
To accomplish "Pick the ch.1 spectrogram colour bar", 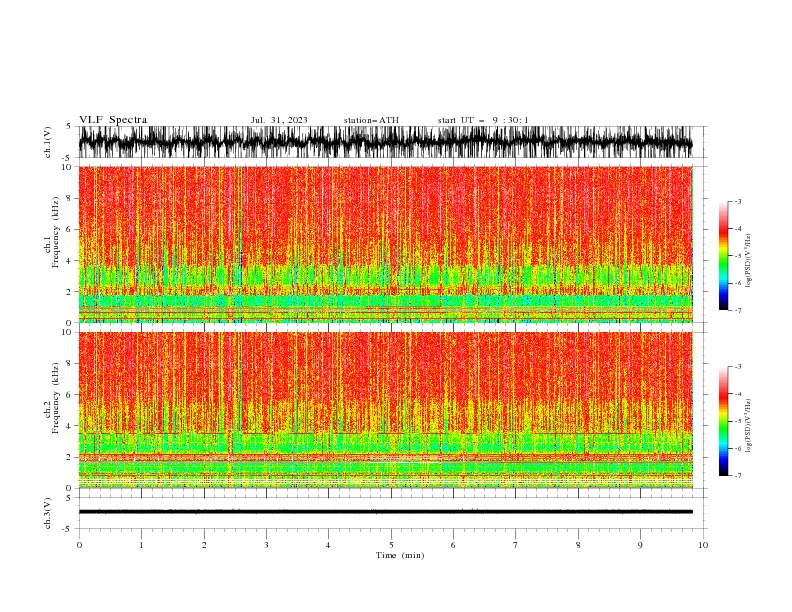I will [x=723, y=256].
